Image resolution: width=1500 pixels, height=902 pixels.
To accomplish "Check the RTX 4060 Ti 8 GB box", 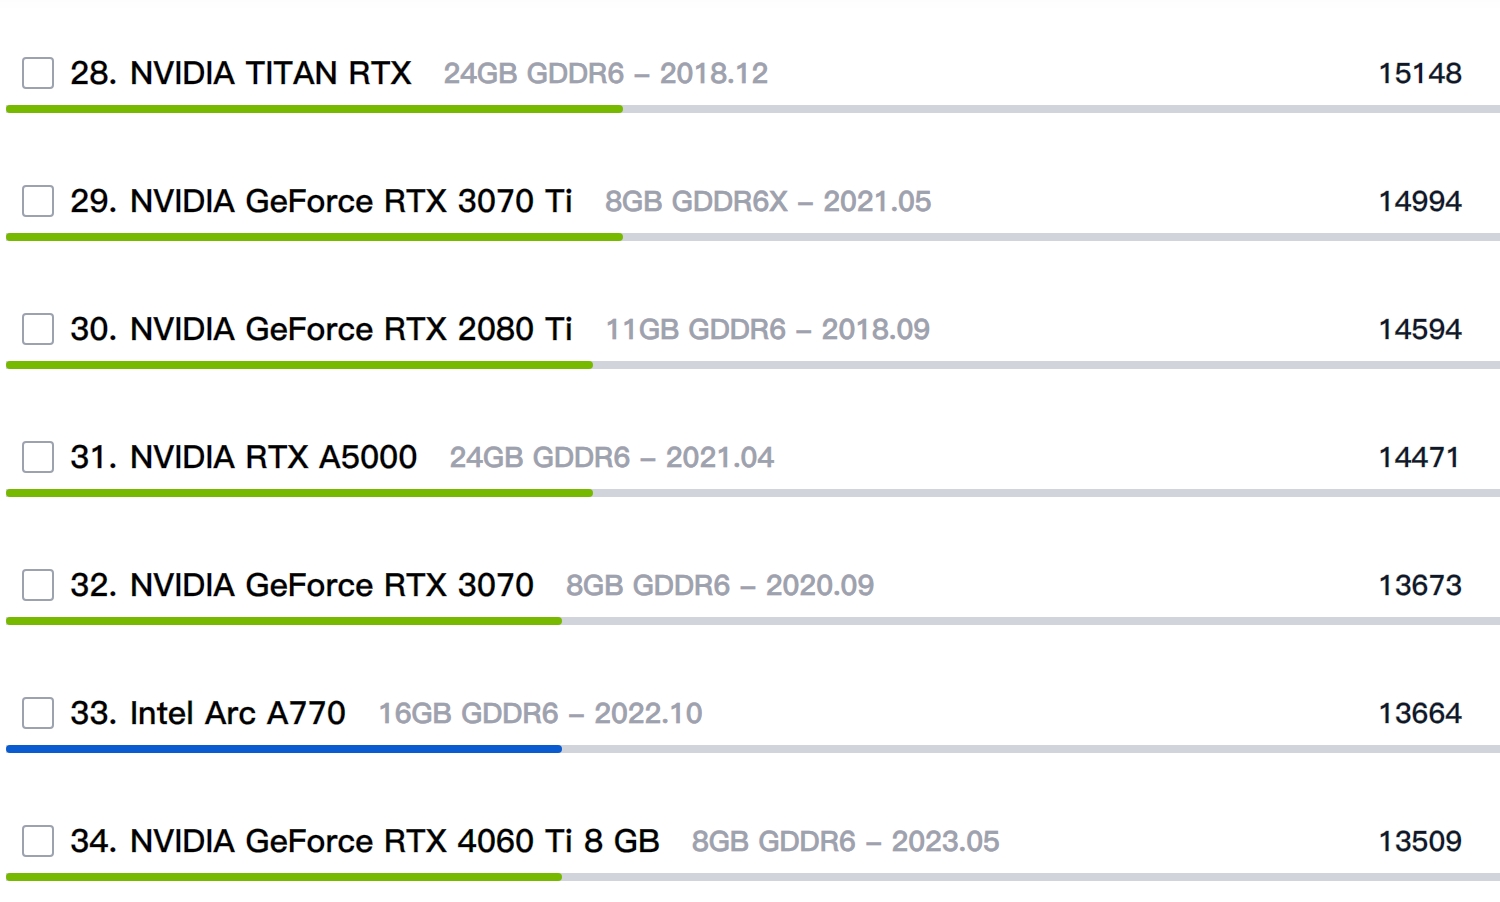I will pos(37,841).
